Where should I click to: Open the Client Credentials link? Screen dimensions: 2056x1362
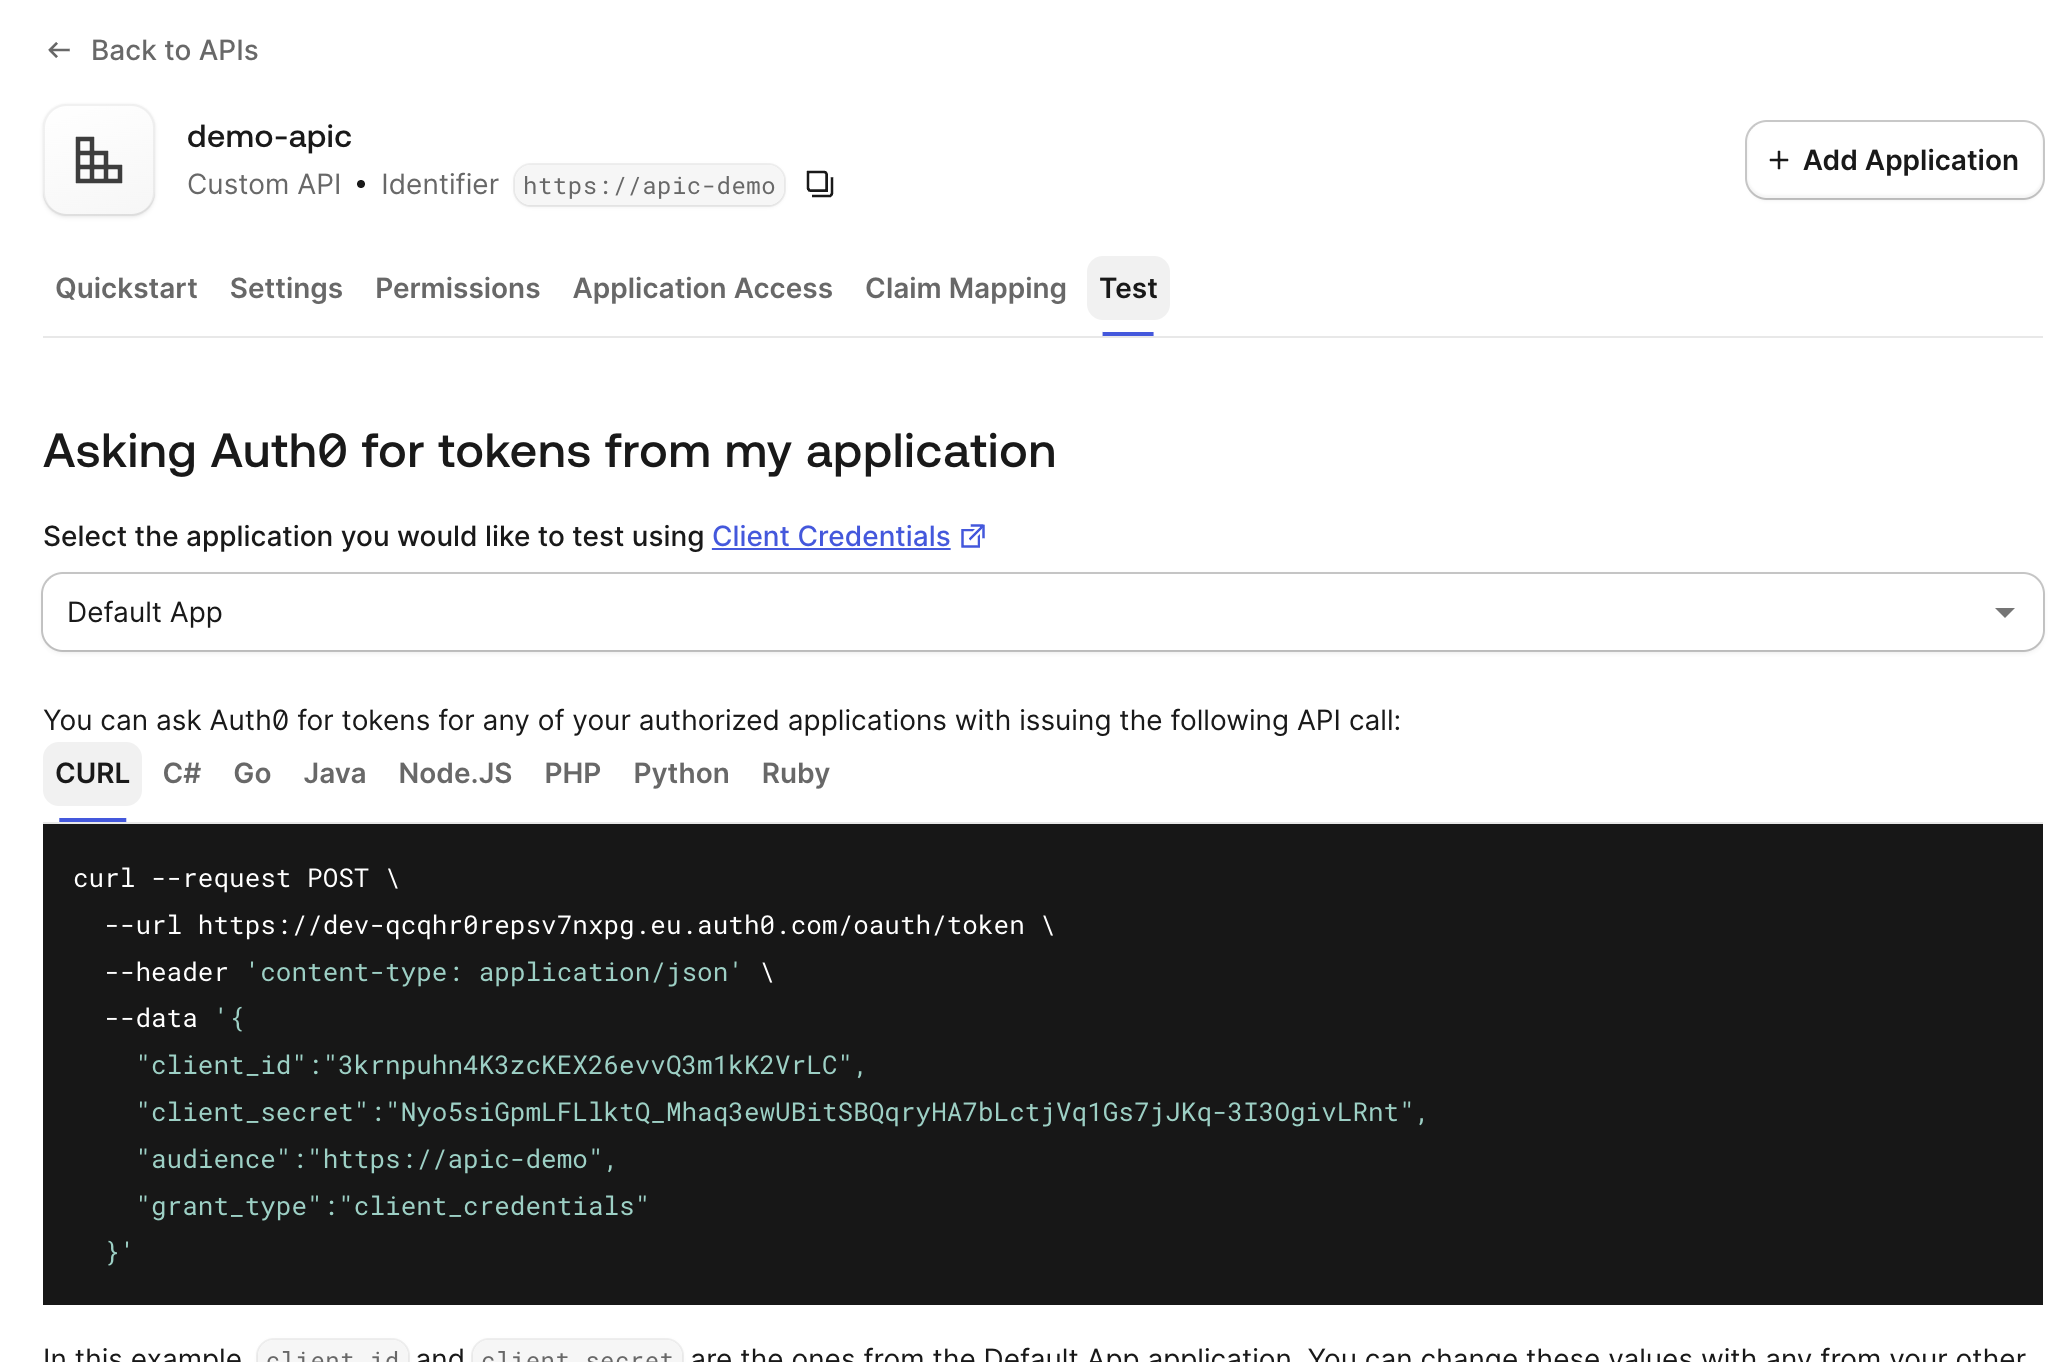coord(831,536)
